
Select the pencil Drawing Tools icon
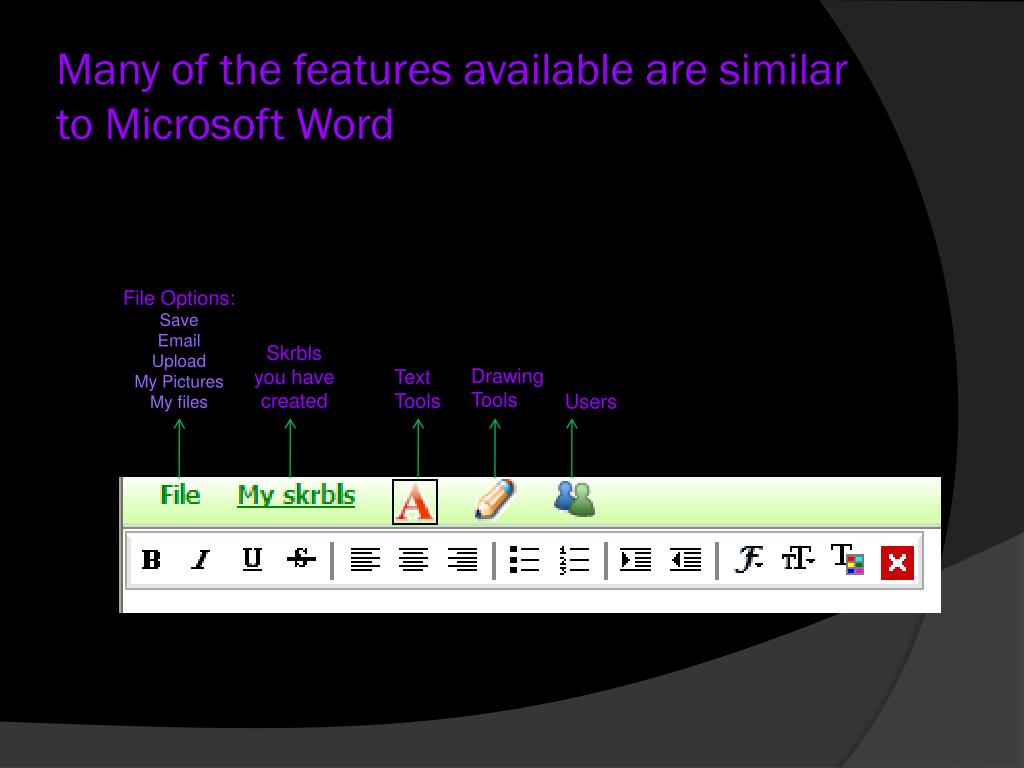point(495,500)
